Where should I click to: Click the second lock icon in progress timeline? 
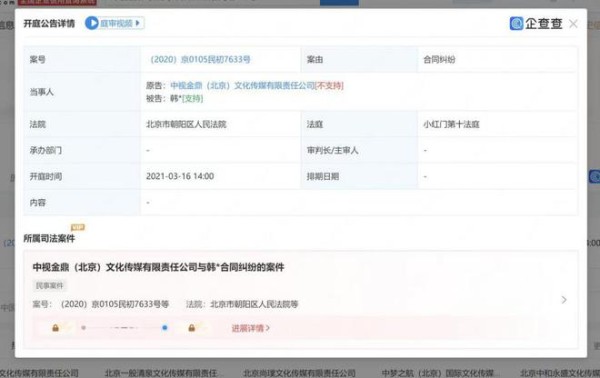191,328
